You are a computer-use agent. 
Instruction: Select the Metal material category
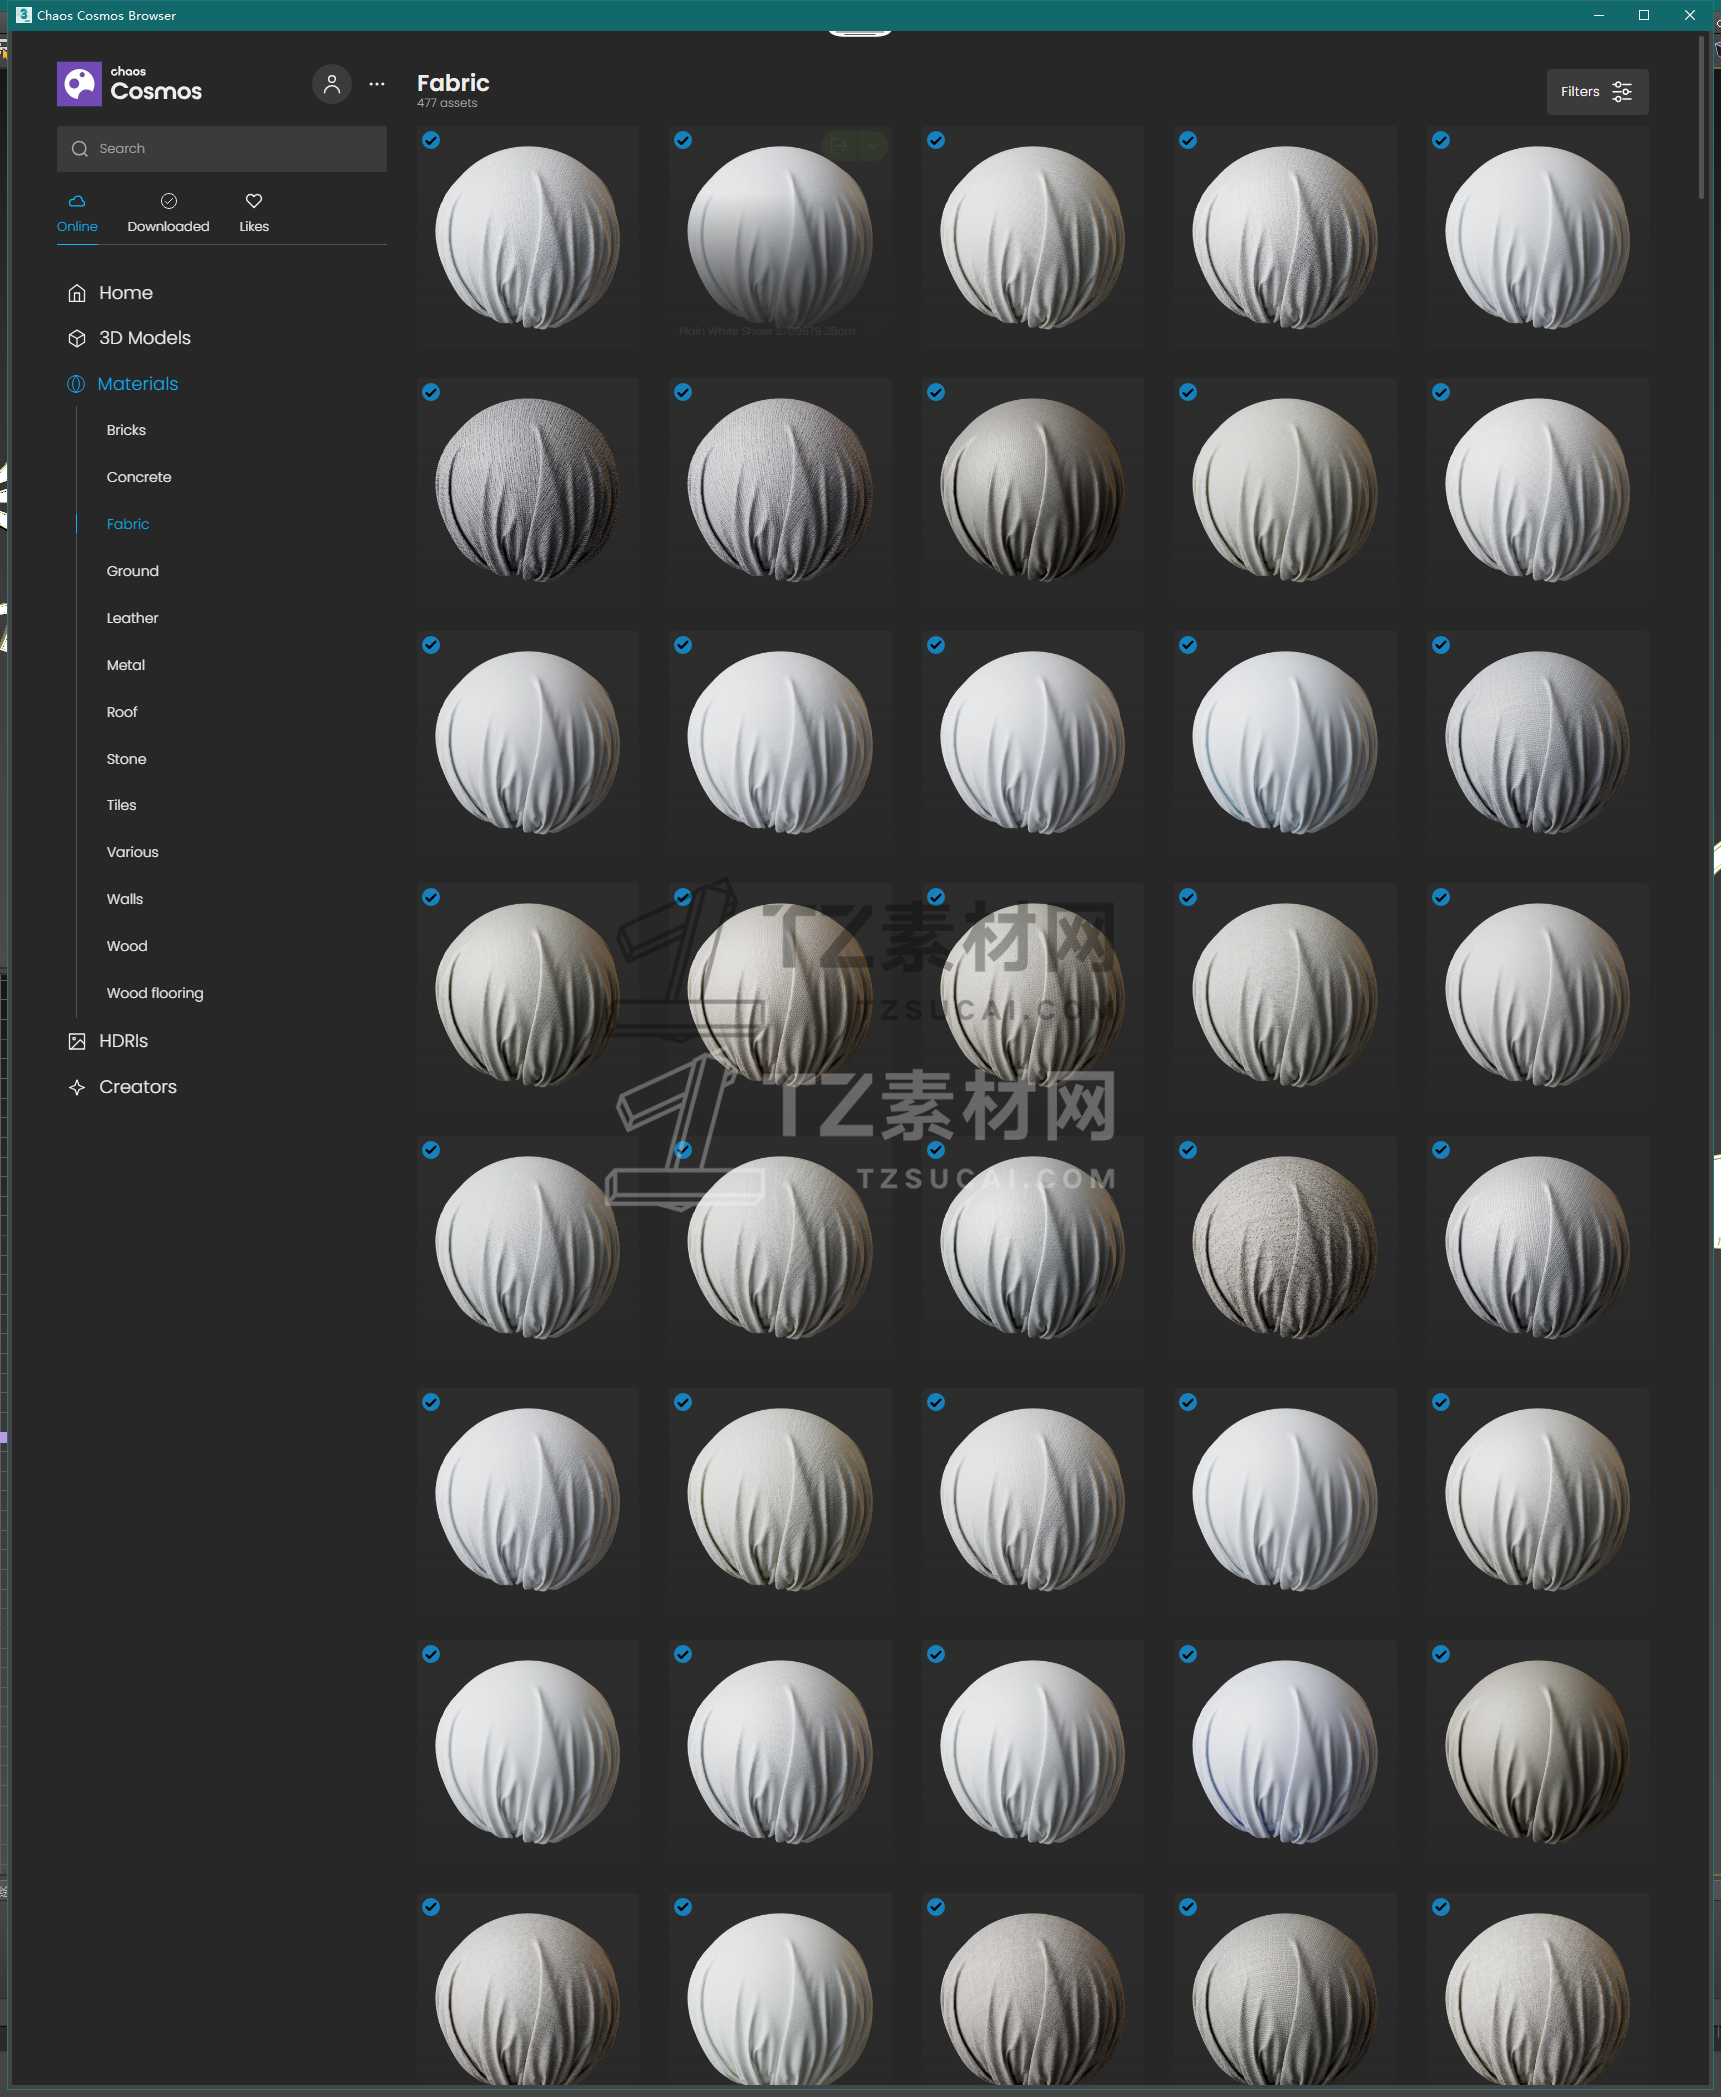point(126,665)
